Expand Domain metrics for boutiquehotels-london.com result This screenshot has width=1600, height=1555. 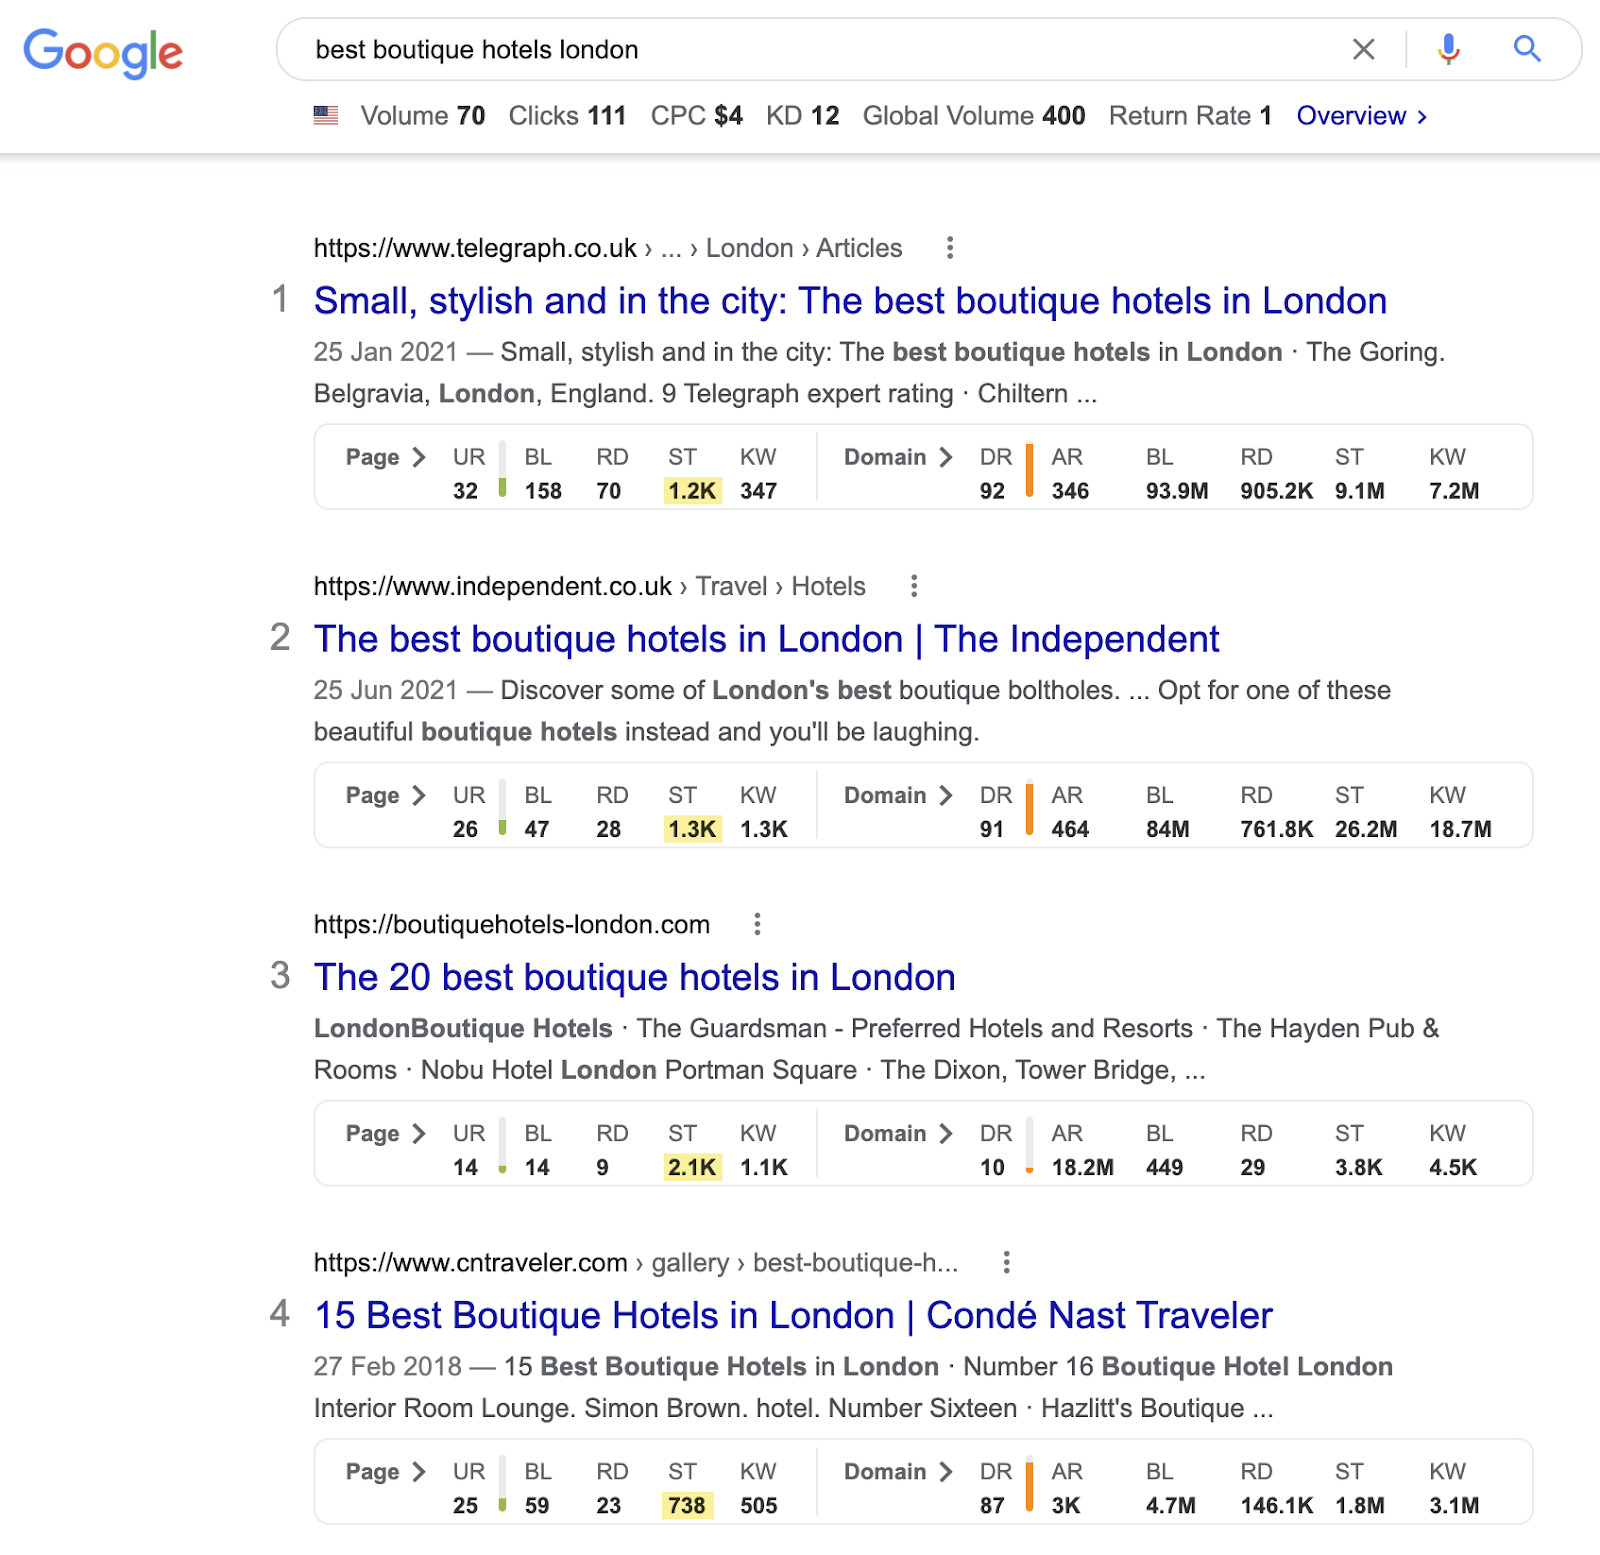tap(897, 1134)
